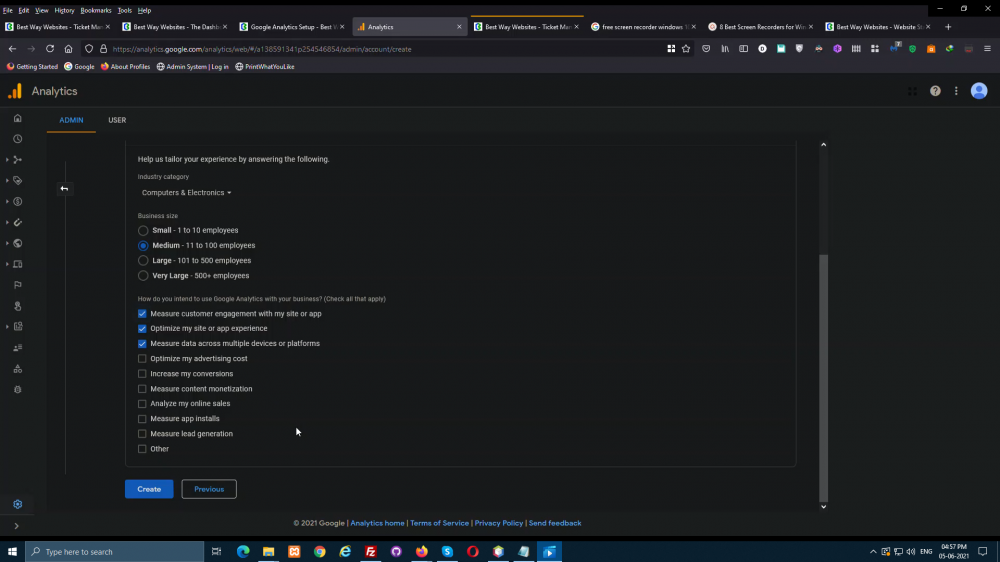Image resolution: width=1000 pixels, height=562 pixels.
Task: Open Terms of Service footer link
Action: pos(439,523)
